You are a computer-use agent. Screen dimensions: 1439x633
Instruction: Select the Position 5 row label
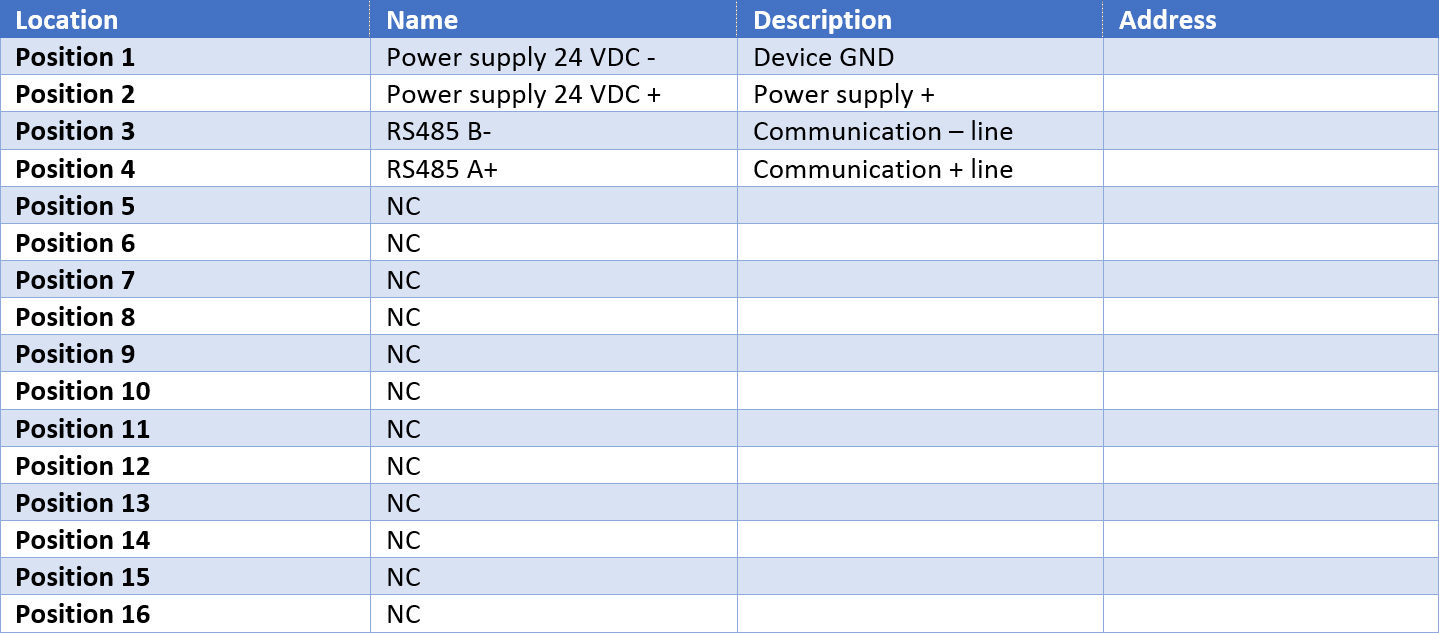(x=185, y=206)
